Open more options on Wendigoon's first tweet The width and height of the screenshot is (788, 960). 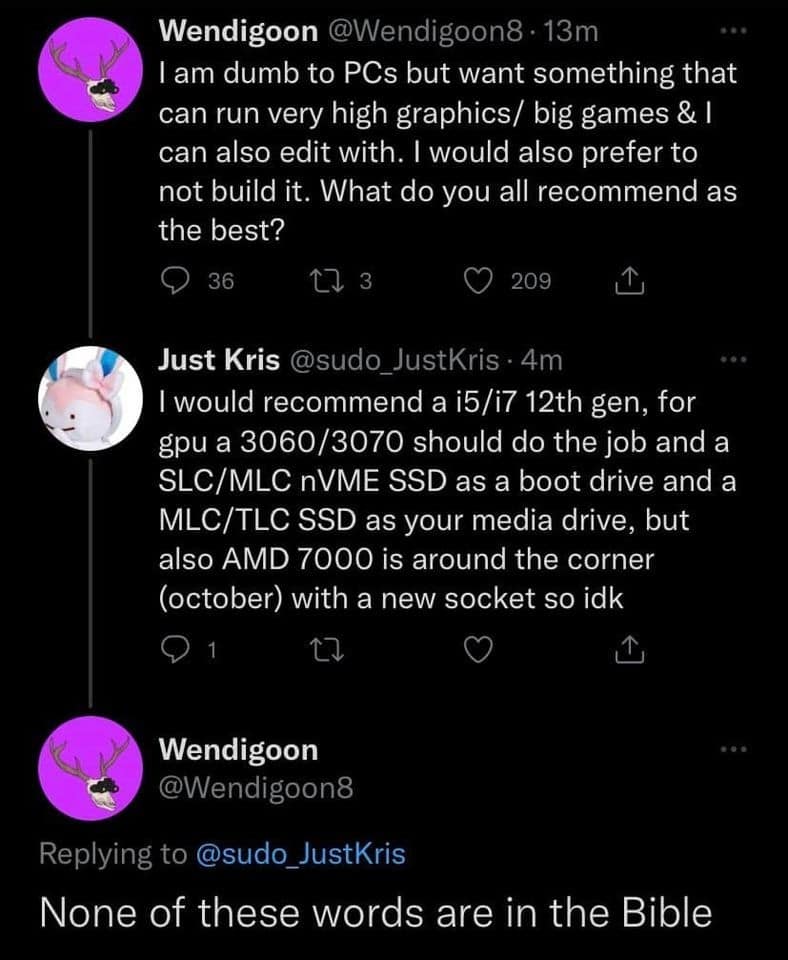(735, 31)
